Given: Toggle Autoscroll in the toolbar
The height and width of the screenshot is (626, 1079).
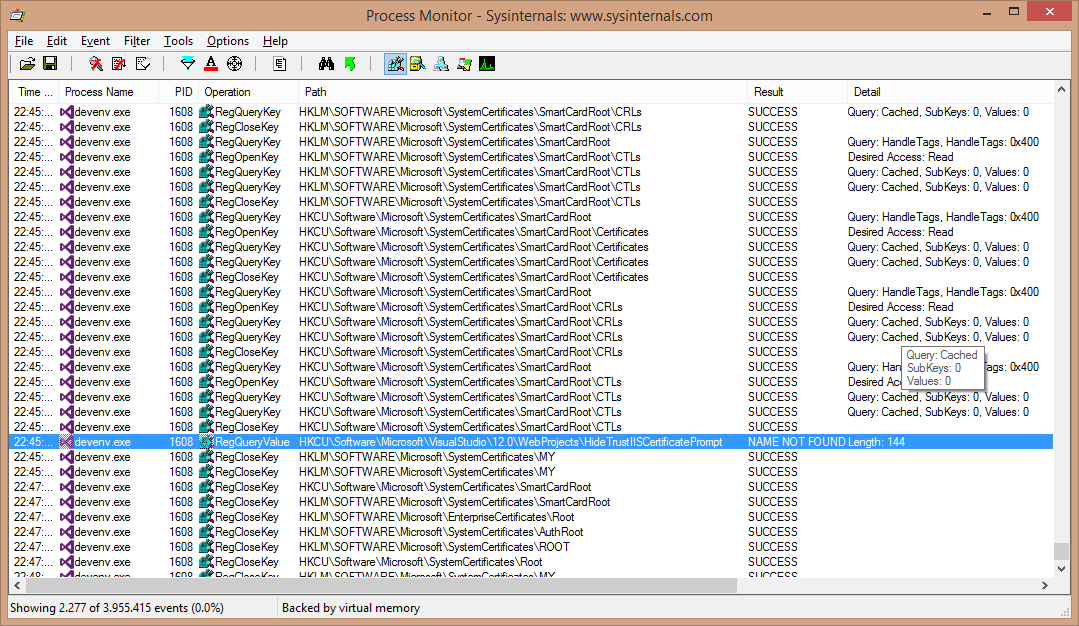Looking at the screenshot, I should [119, 64].
